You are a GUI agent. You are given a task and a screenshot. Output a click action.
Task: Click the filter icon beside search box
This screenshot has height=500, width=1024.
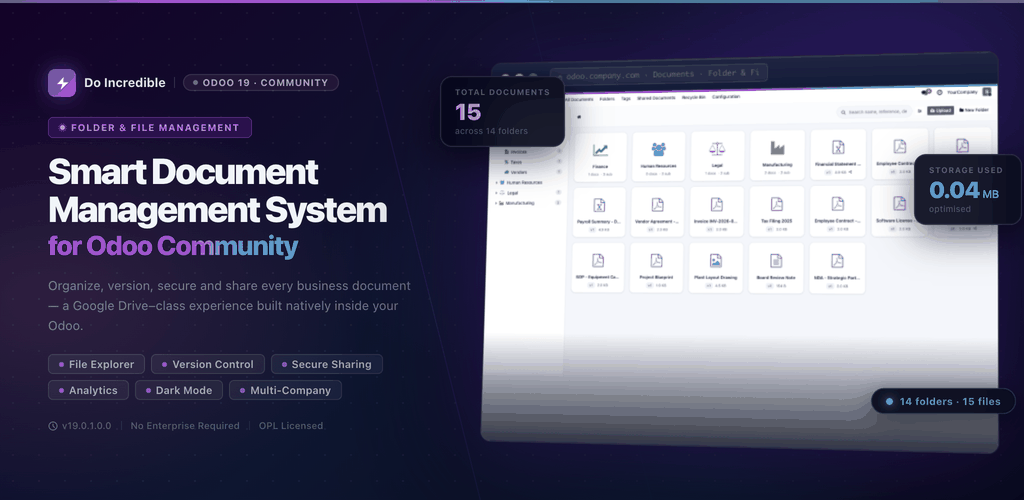(x=920, y=112)
